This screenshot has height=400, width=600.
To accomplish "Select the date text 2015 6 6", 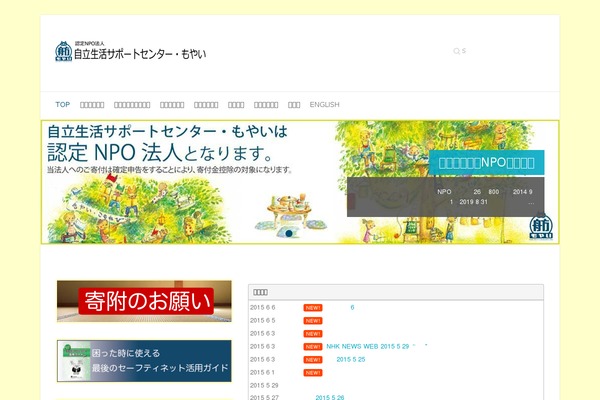I will click(262, 307).
